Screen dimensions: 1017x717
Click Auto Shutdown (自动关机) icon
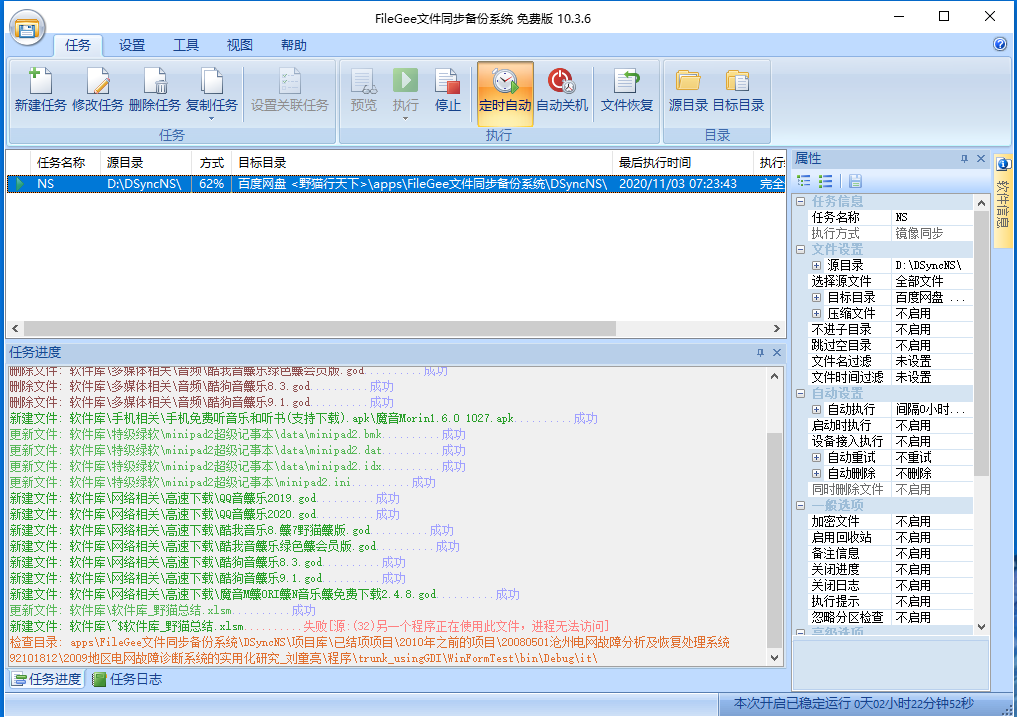[562, 91]
